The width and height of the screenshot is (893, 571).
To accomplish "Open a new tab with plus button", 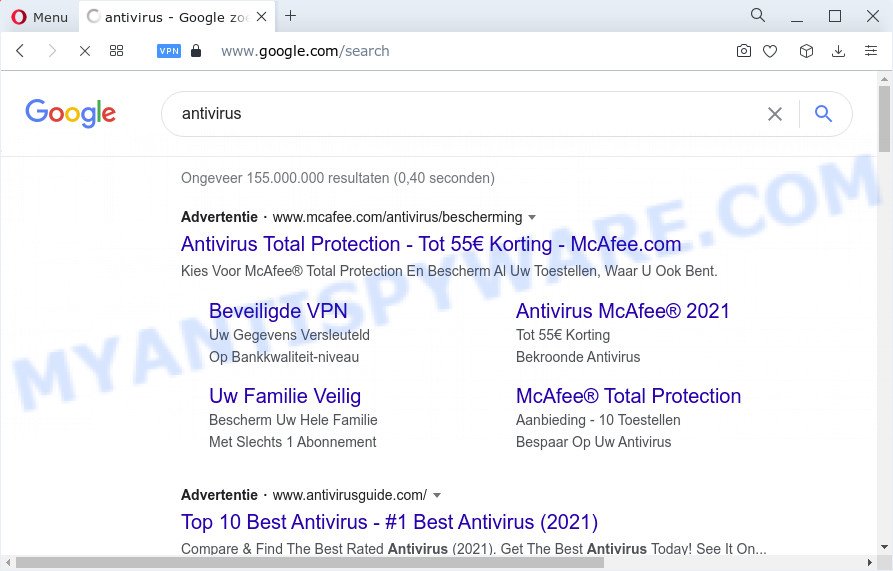I will pos(290,16).
